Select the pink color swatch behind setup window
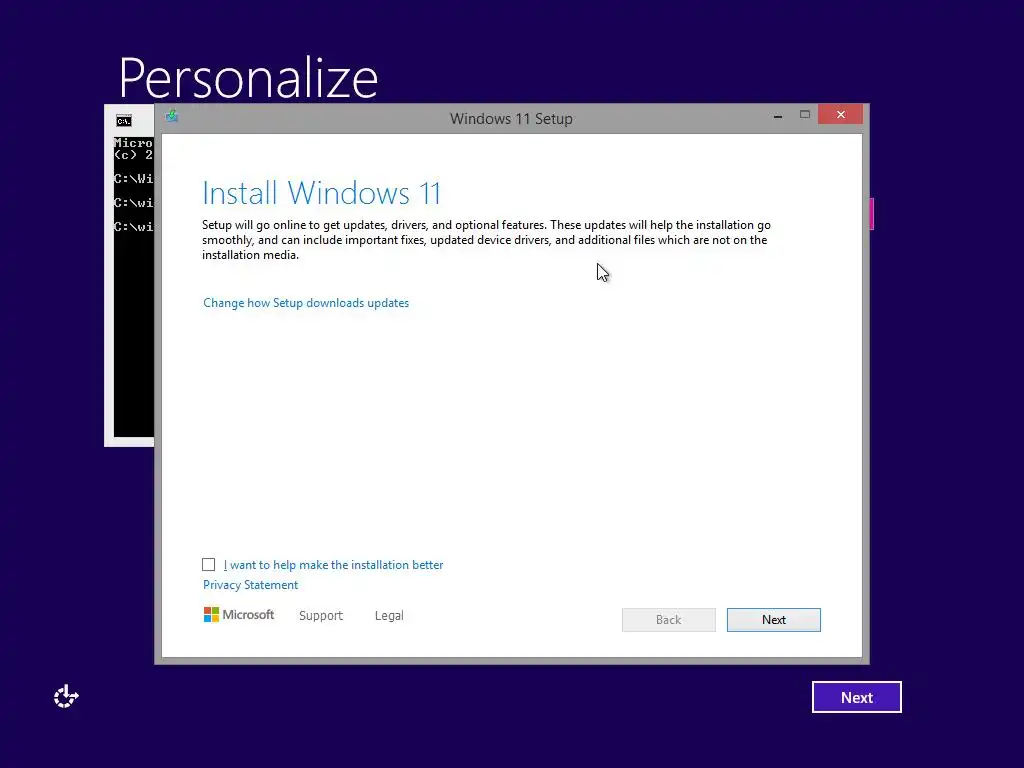Viewport: 1024px width, 768px height. pos(871,214)
